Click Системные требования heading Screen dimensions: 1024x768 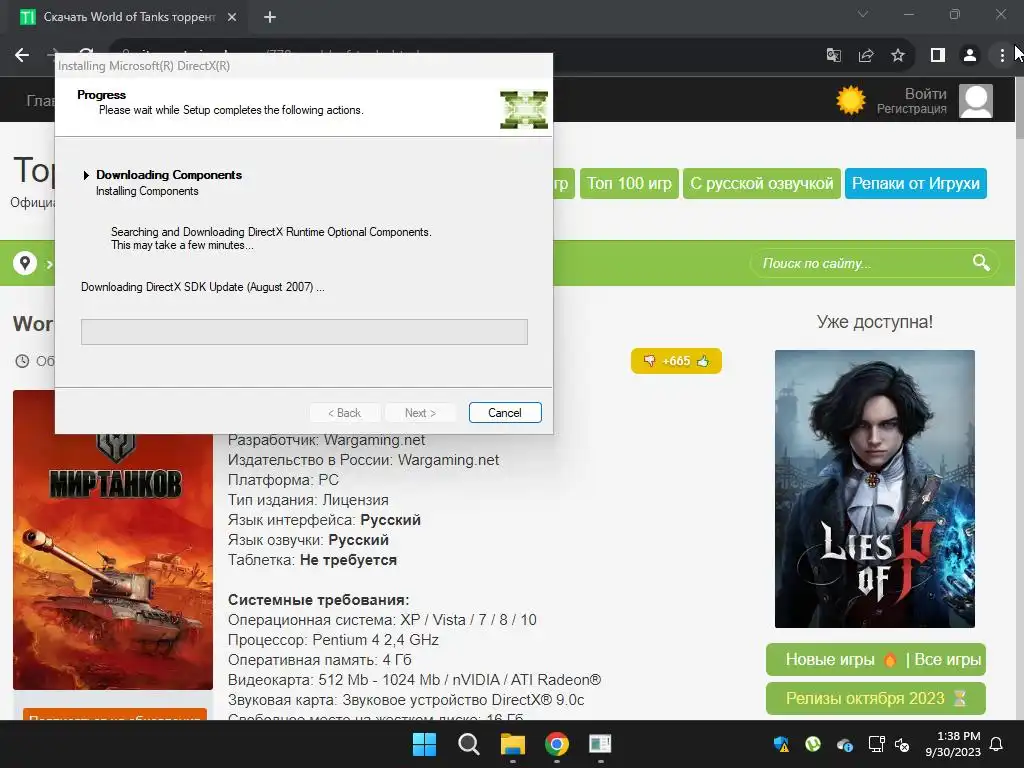[319, 600]
